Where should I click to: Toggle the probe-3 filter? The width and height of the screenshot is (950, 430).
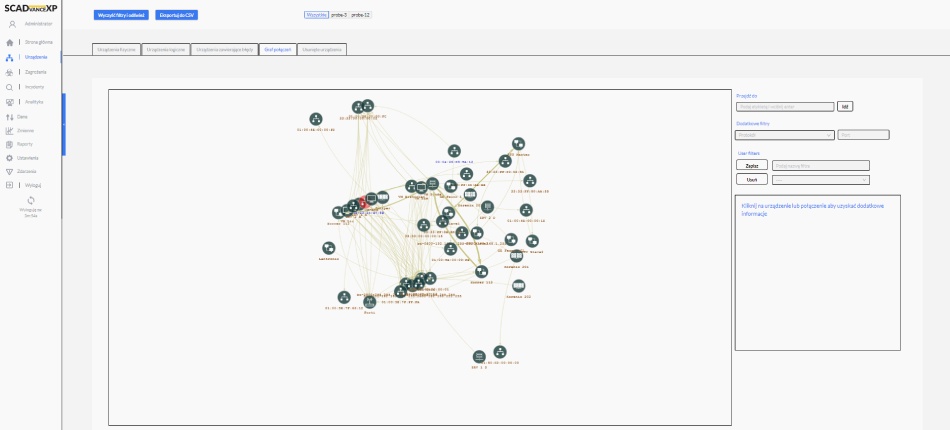click(338, 15)
